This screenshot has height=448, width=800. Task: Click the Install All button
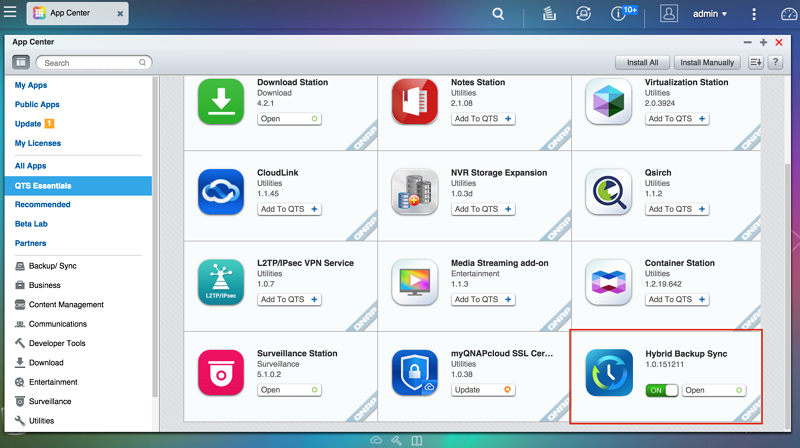pos(642,62)
